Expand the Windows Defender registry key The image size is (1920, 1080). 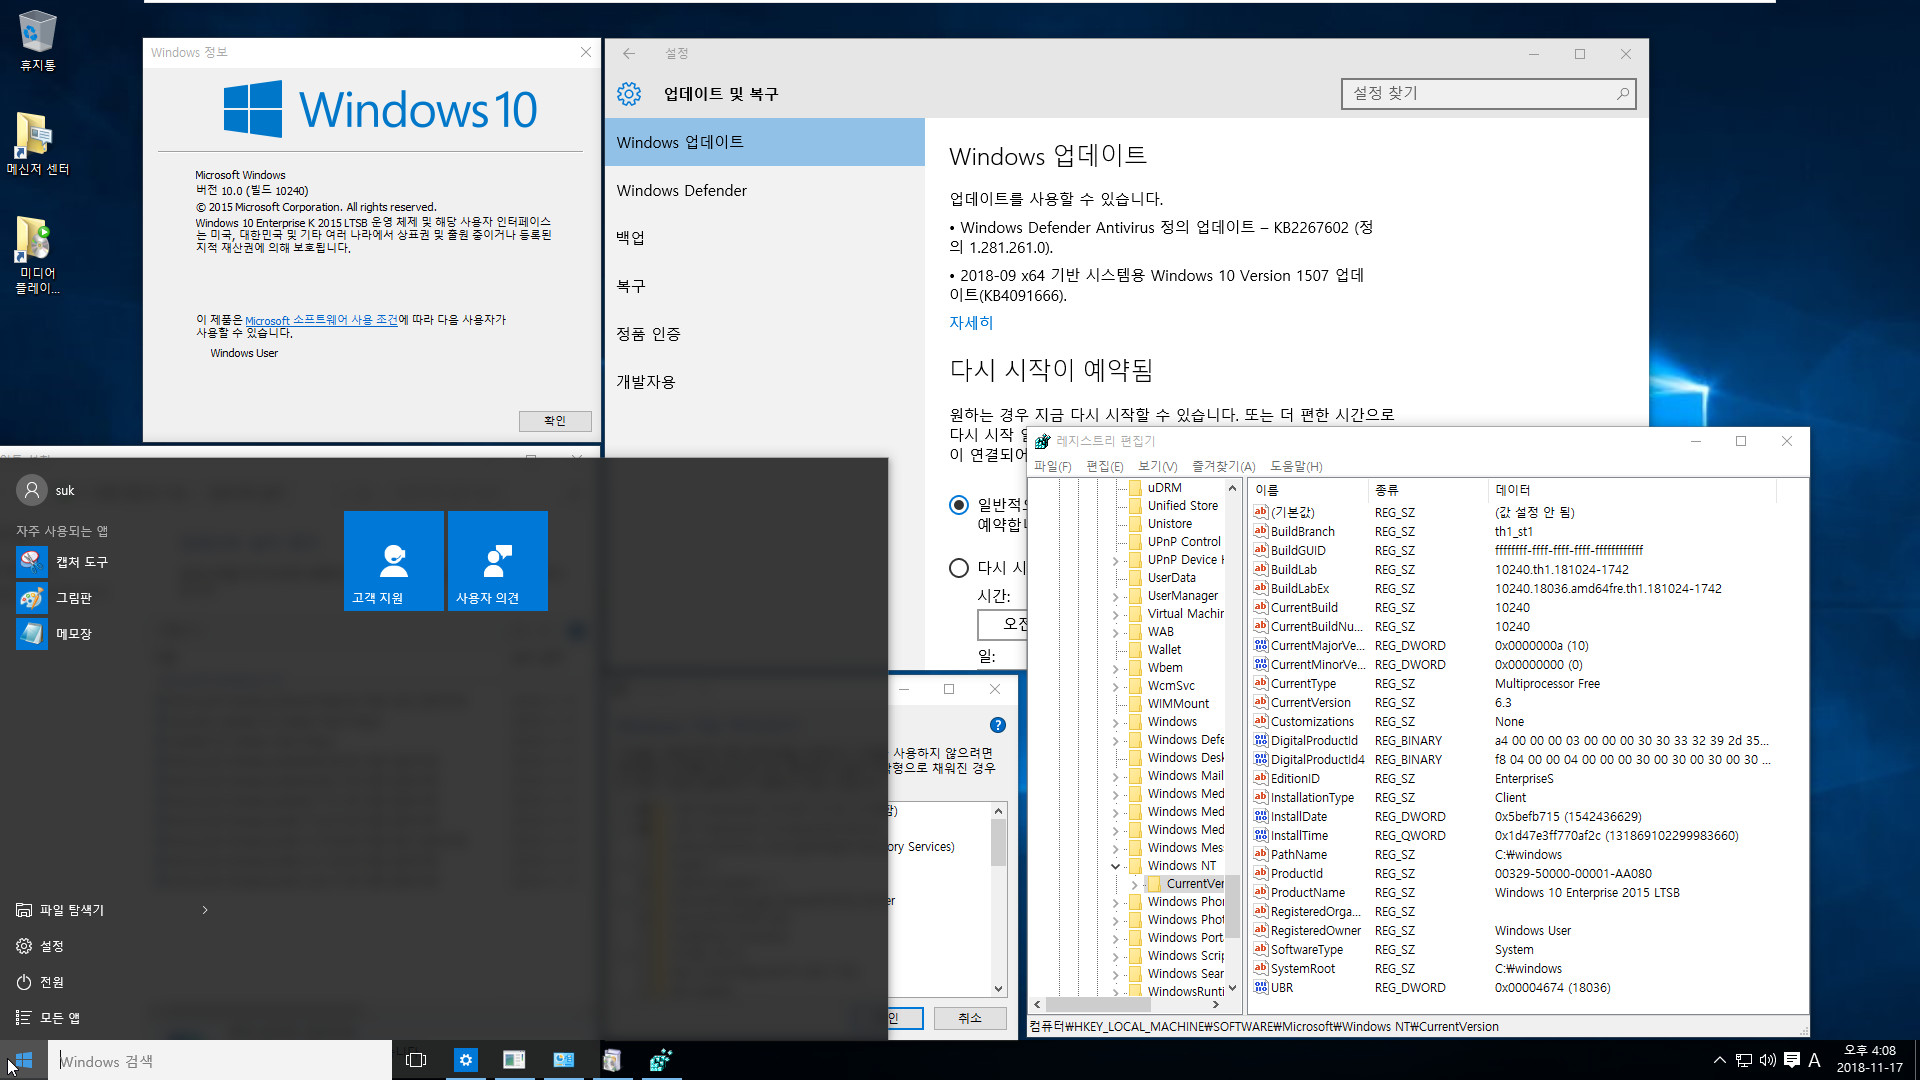click(1116, 740)
